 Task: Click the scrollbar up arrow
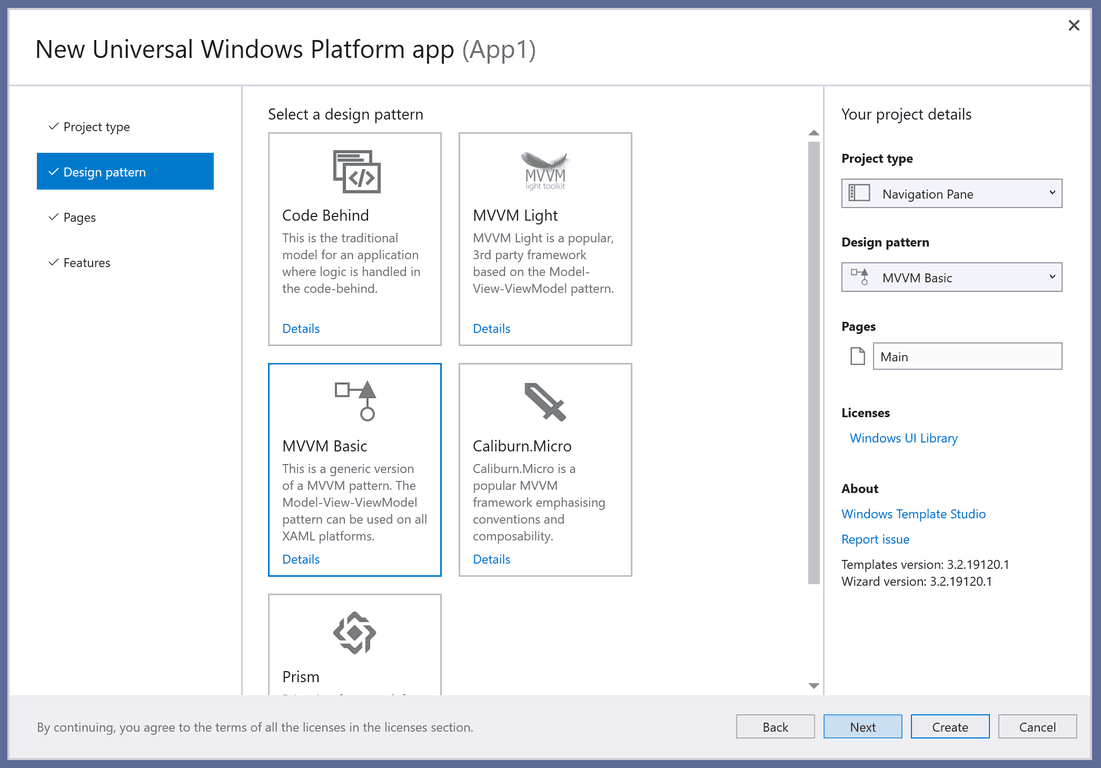(814, 133)
